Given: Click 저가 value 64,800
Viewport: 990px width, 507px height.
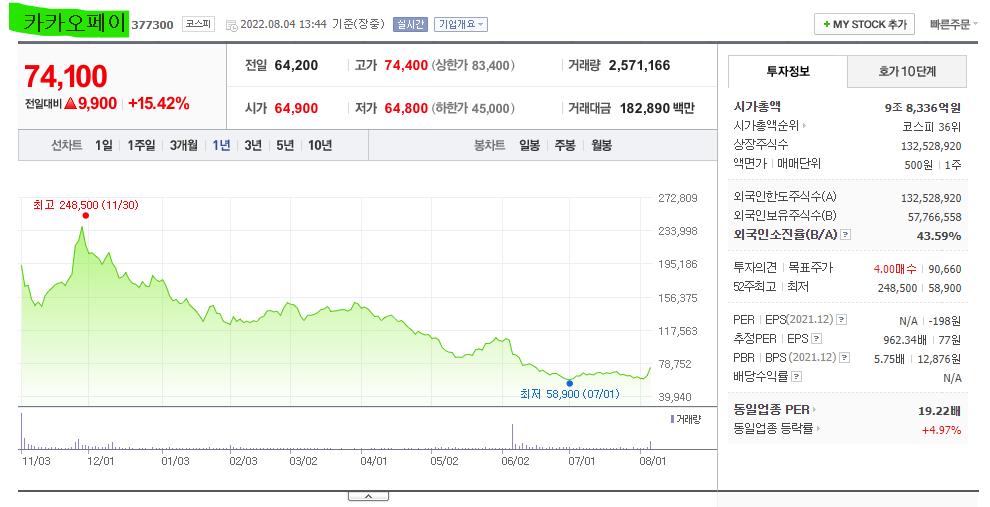Looking at the screenshot, I should [406, 109].
